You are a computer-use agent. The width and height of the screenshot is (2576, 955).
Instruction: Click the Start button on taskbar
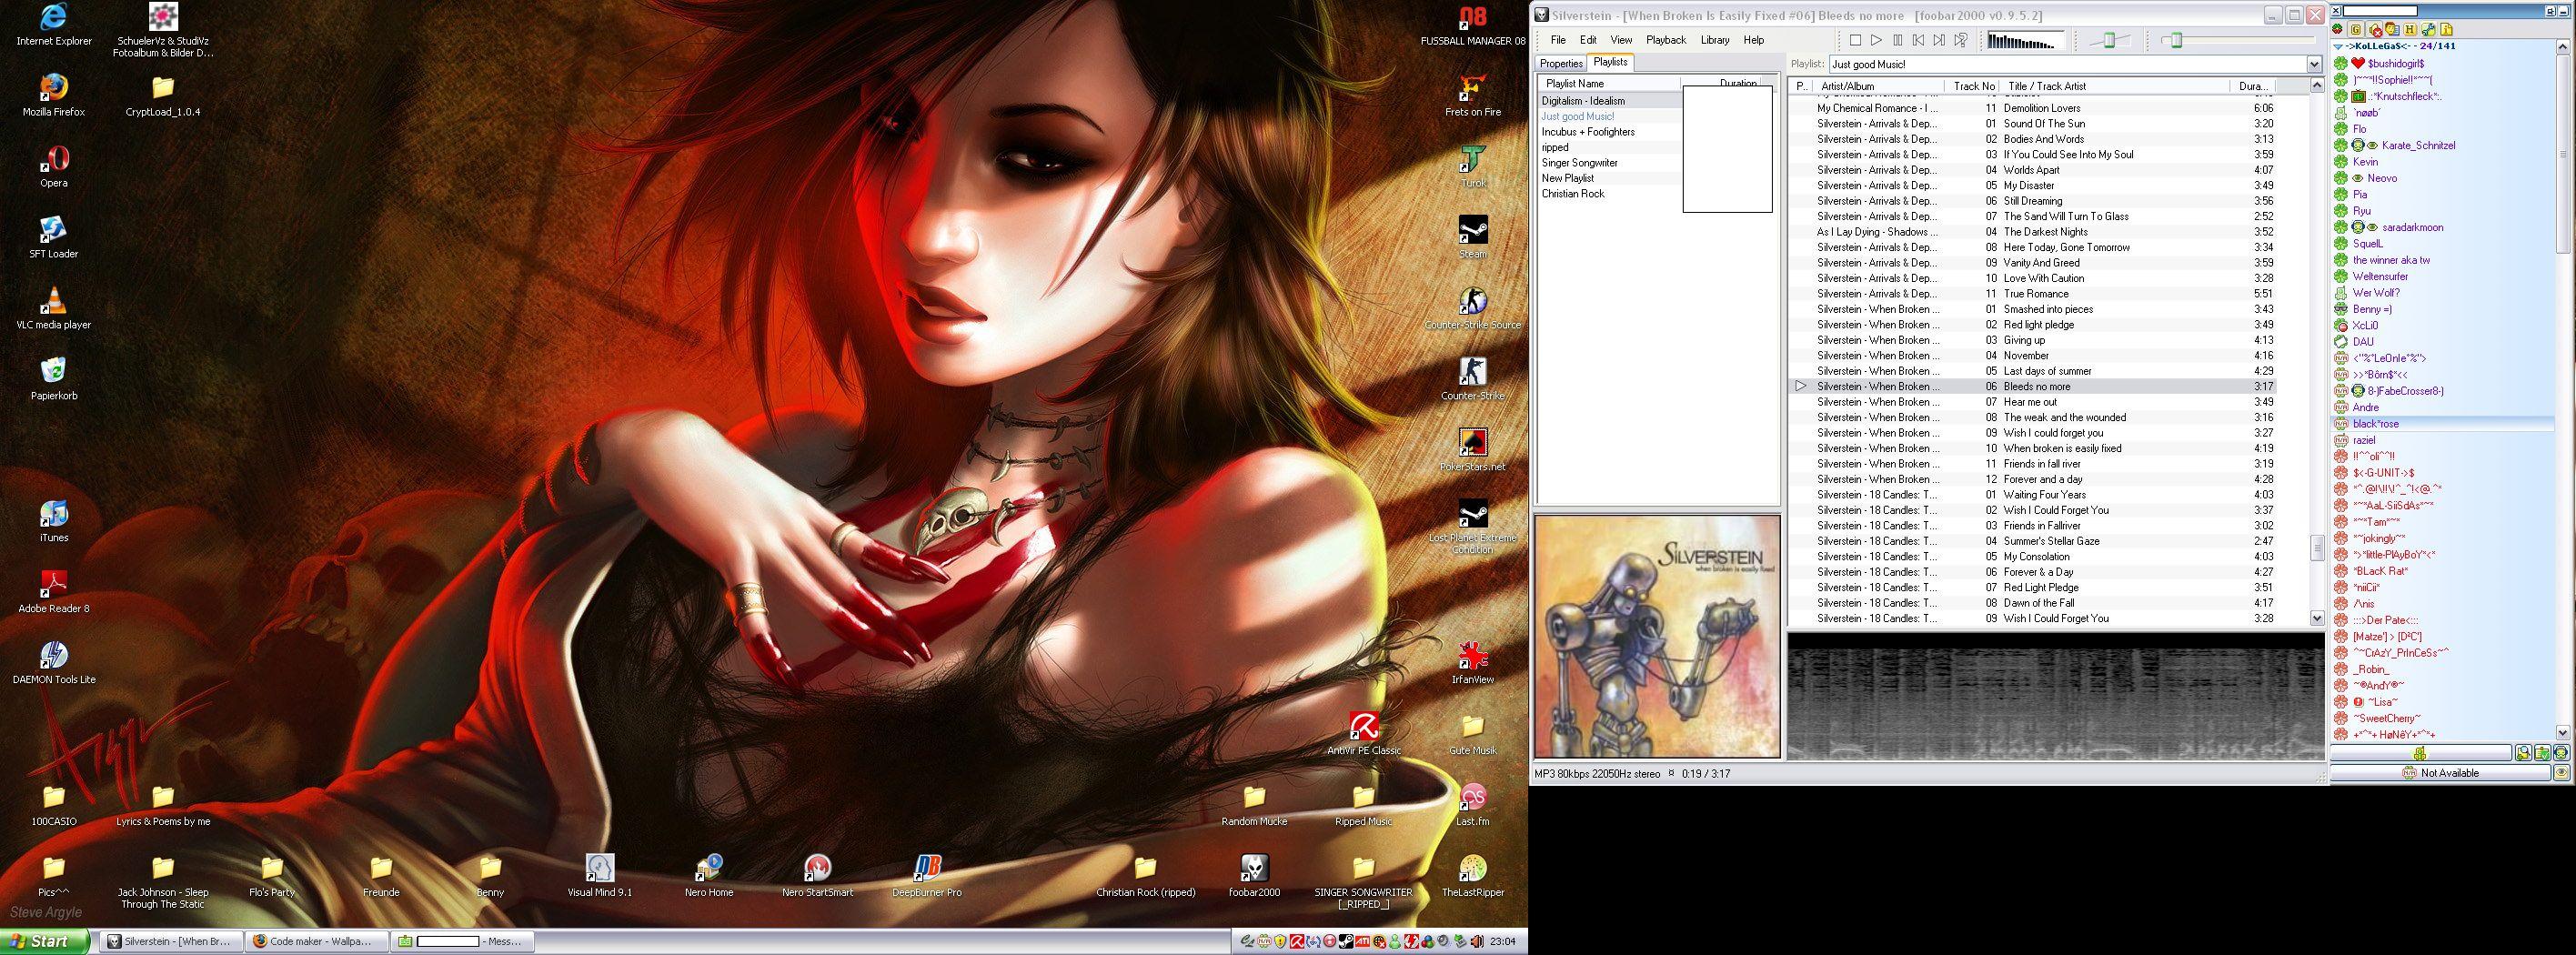point(45,941)
